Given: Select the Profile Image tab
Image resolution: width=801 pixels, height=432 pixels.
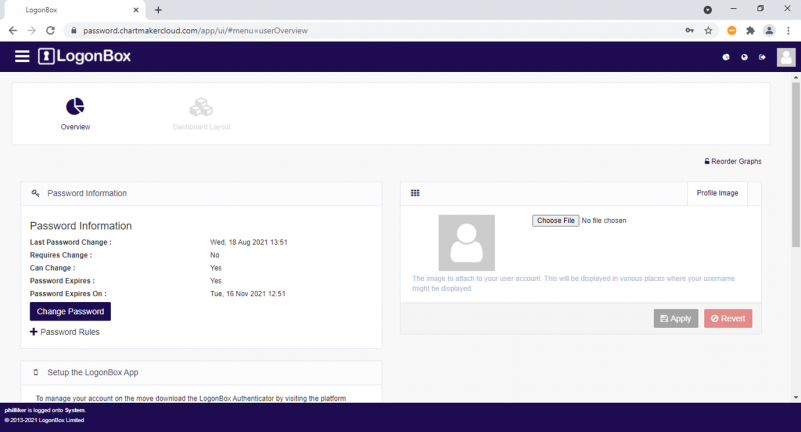Looking at the screenshot, I should (x=717, y=193).
